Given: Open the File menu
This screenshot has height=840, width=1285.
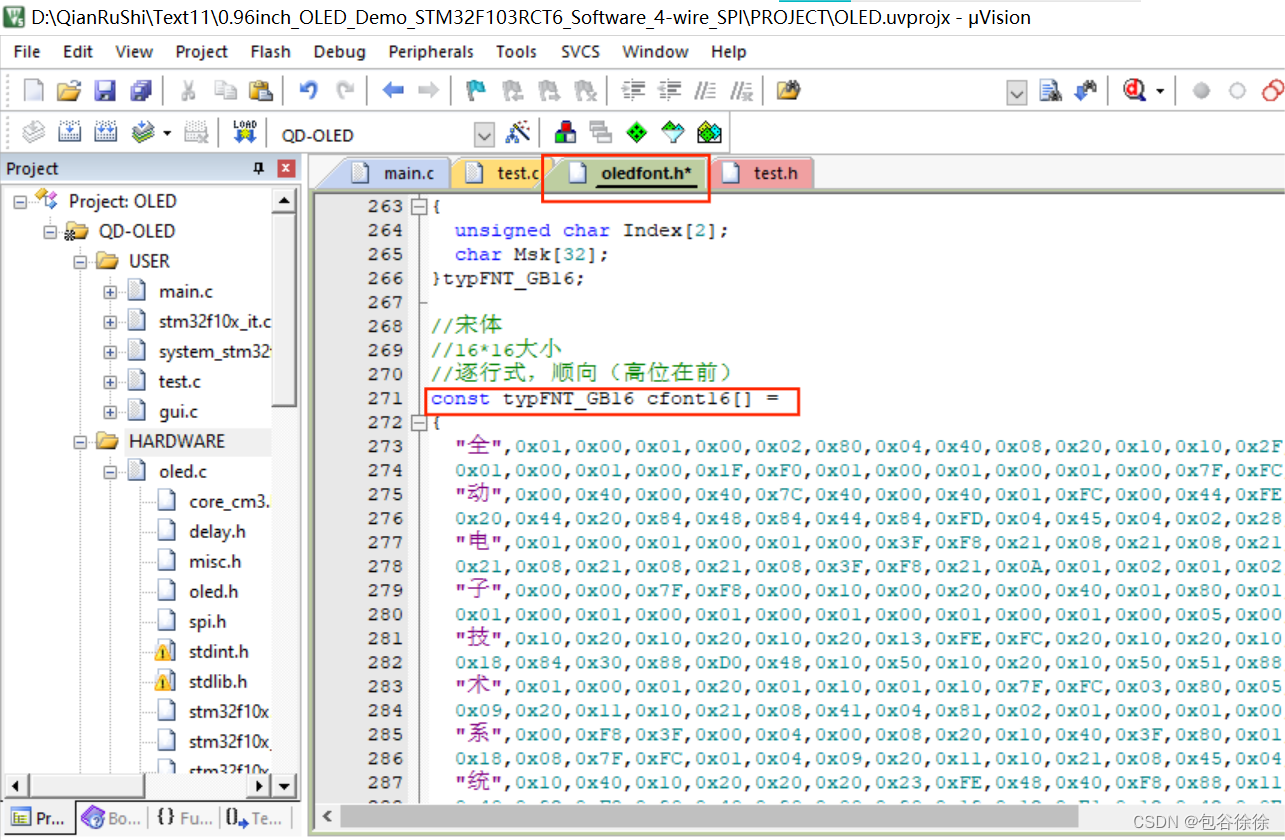Looking at the screenshot, I should tap(27, 52).
